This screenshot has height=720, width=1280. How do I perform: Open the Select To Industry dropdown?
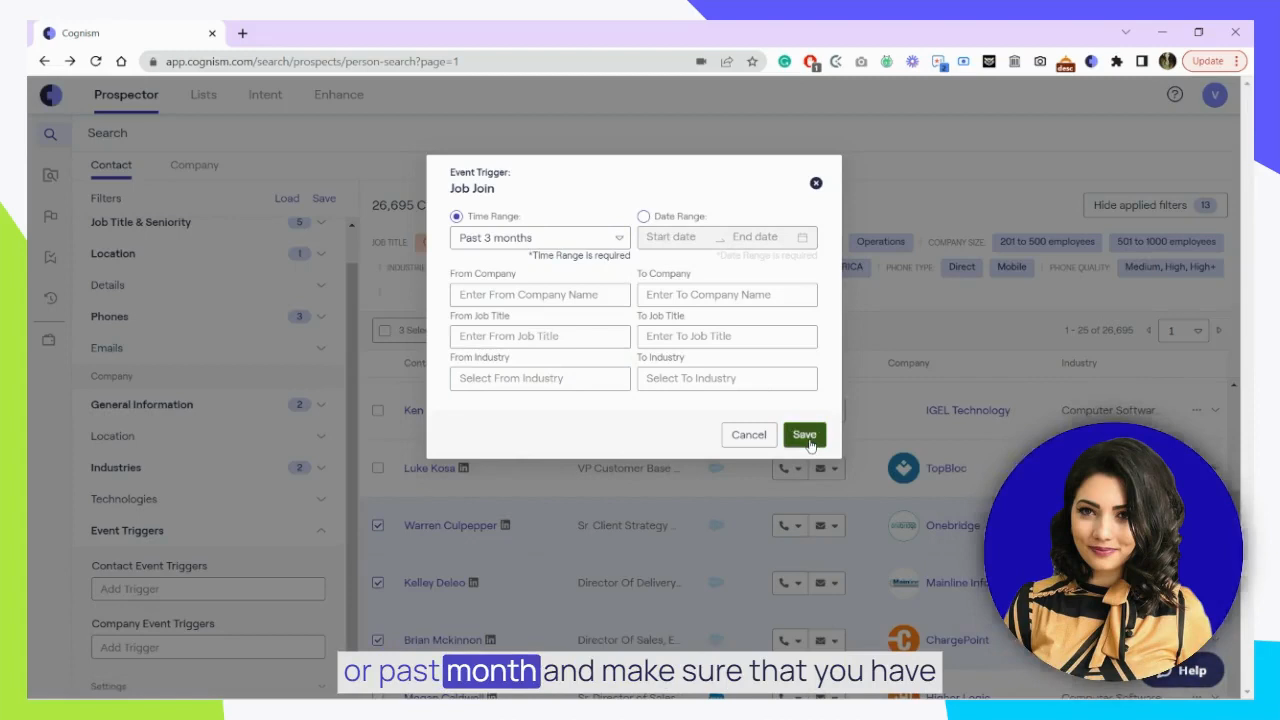tap(727, 378)
